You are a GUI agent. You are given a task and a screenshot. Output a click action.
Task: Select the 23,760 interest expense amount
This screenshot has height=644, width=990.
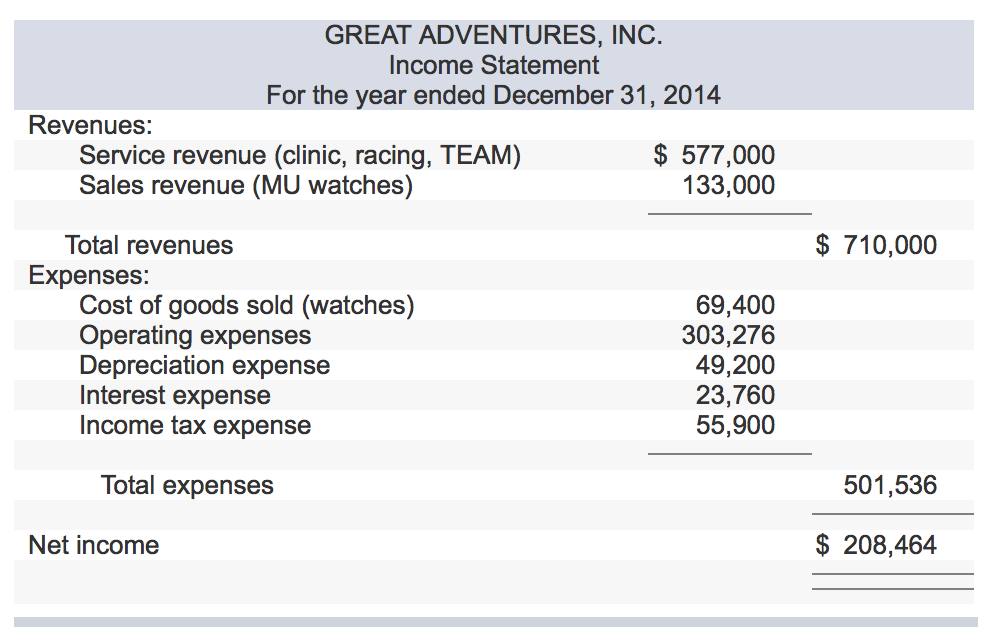click(736, 395)
